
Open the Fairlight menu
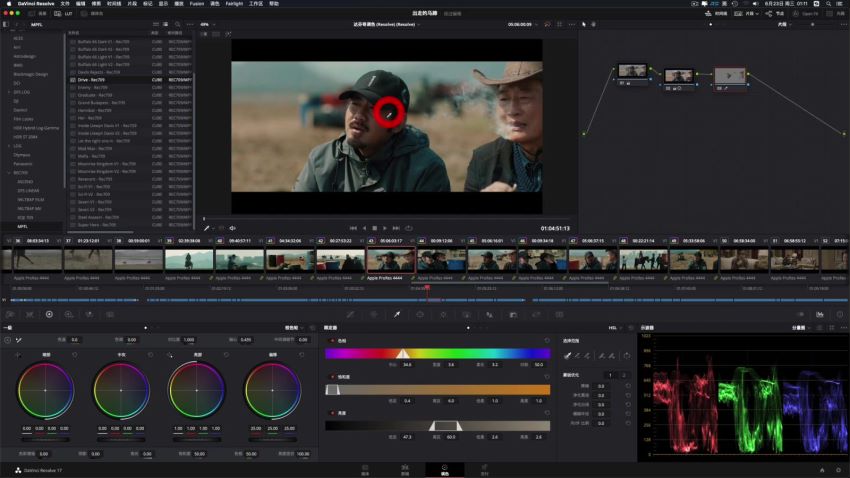(x=234, y=3)
